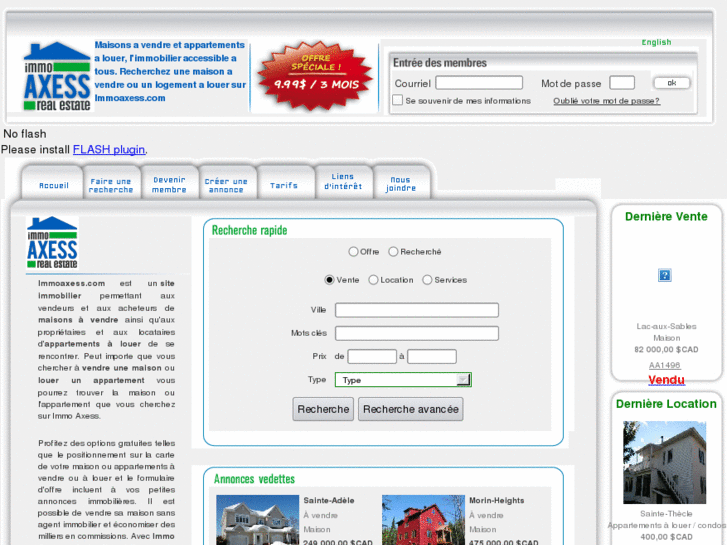Open the Nous joindre tab
The height and width of the screenshot is (545, 727).
click(401, 184)
